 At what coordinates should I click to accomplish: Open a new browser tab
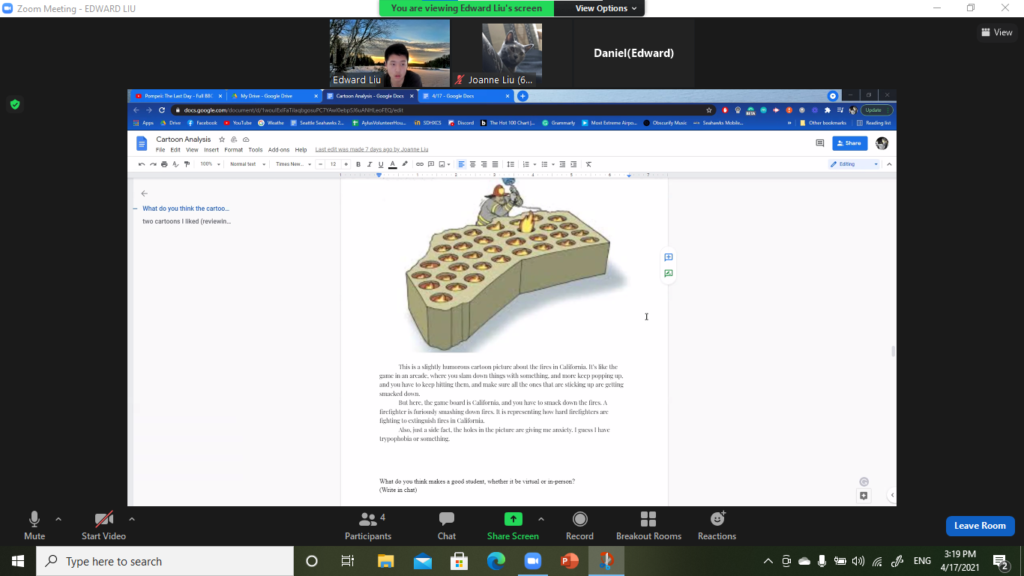(x=522, y=96)
